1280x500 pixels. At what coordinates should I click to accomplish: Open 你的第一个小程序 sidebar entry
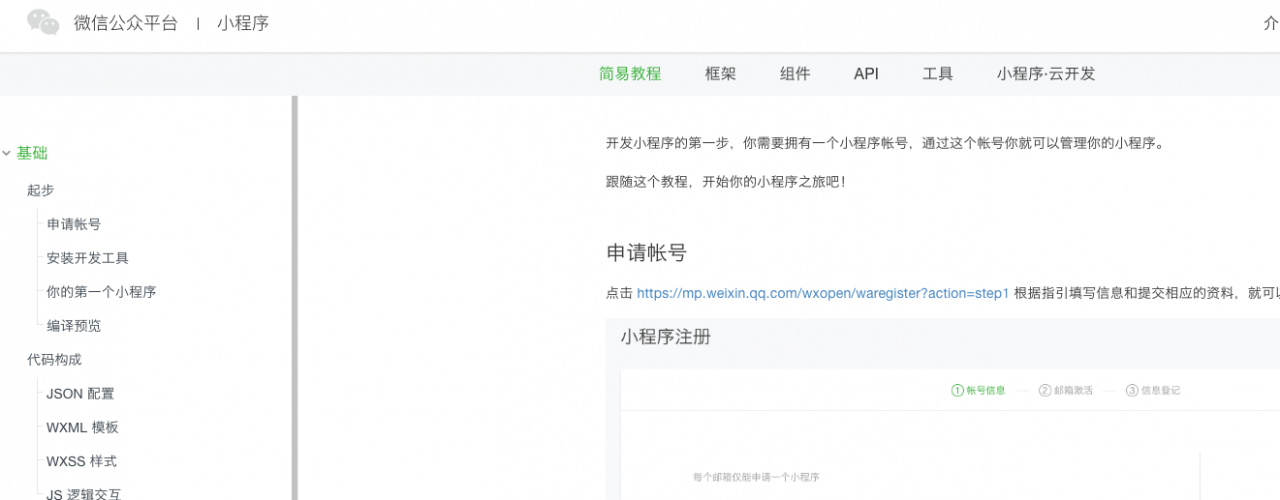click(x=101, y=292)
